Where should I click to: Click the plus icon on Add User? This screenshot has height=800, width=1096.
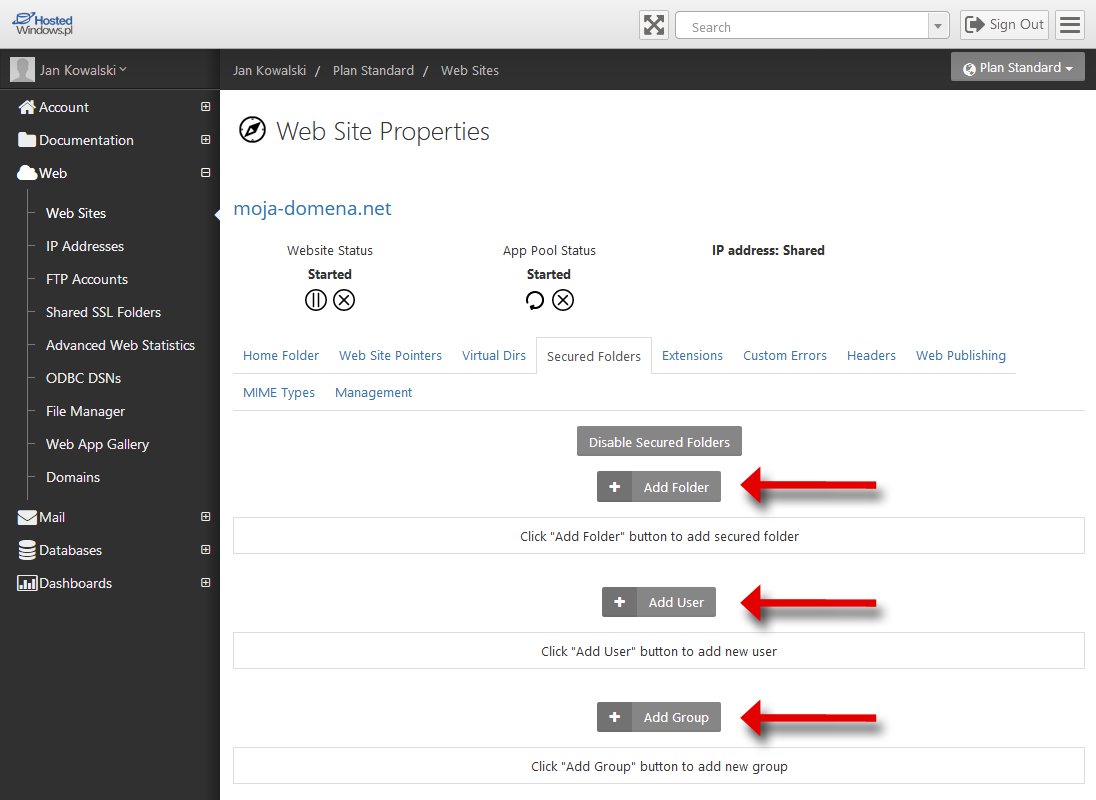[x=619, y=602]
